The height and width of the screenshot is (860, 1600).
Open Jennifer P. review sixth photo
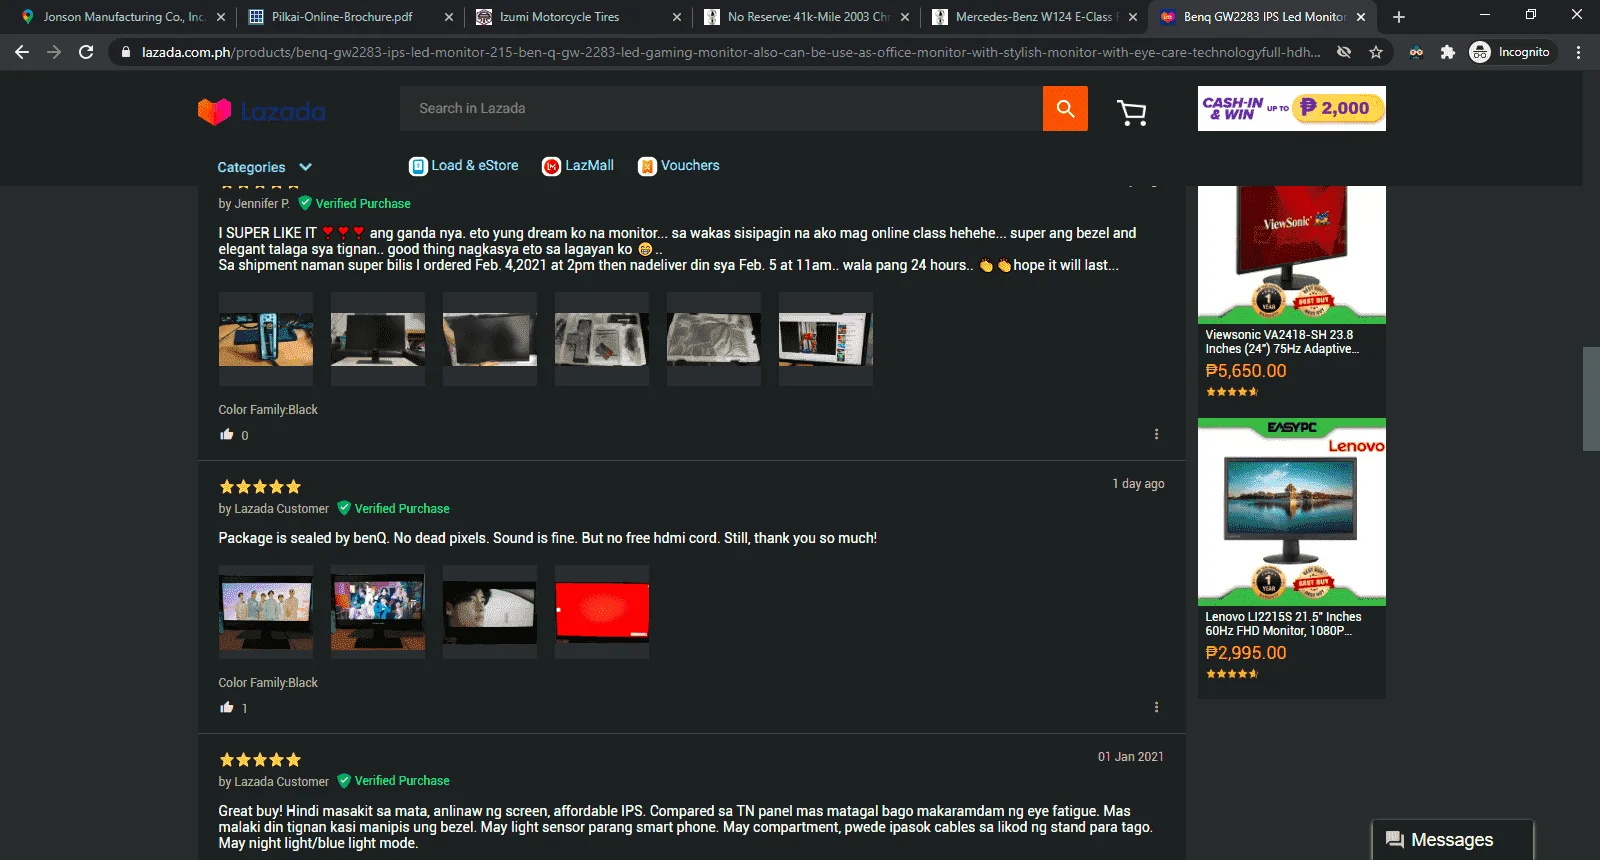click(x=826, y=339)
